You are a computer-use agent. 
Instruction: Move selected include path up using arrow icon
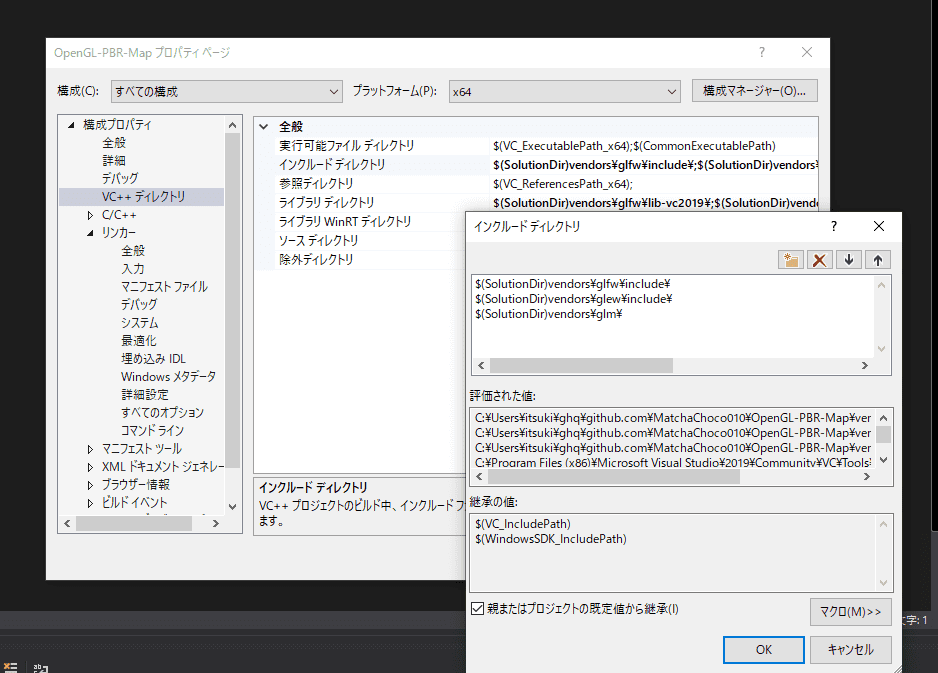point(879,259)
